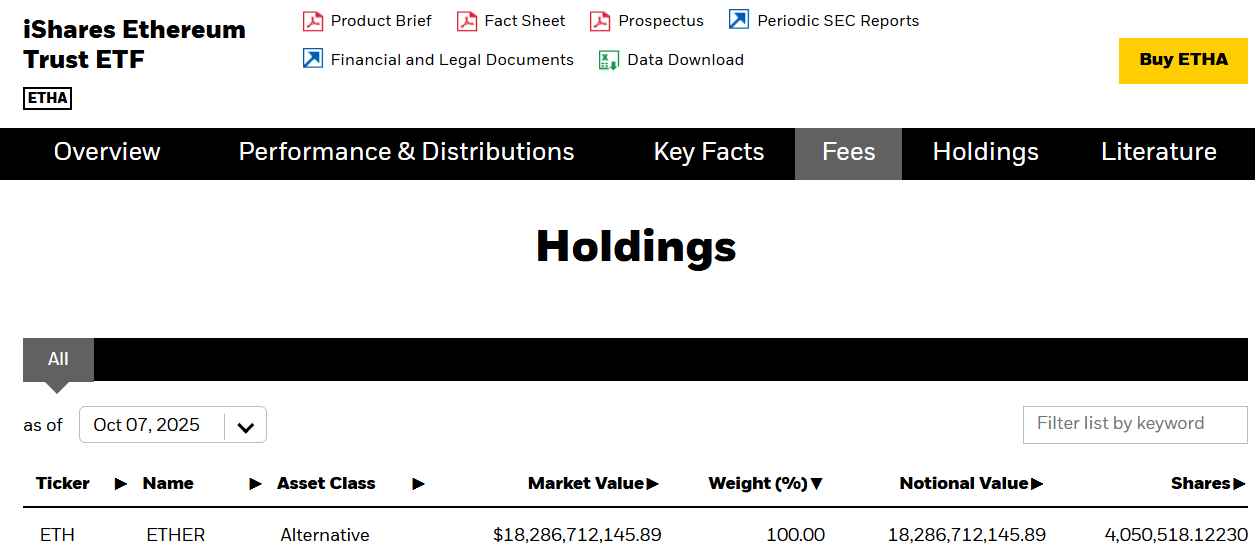Open the Prospectus link
The width and height of the screenshot is (1255, 554).
tap(660, 21)
